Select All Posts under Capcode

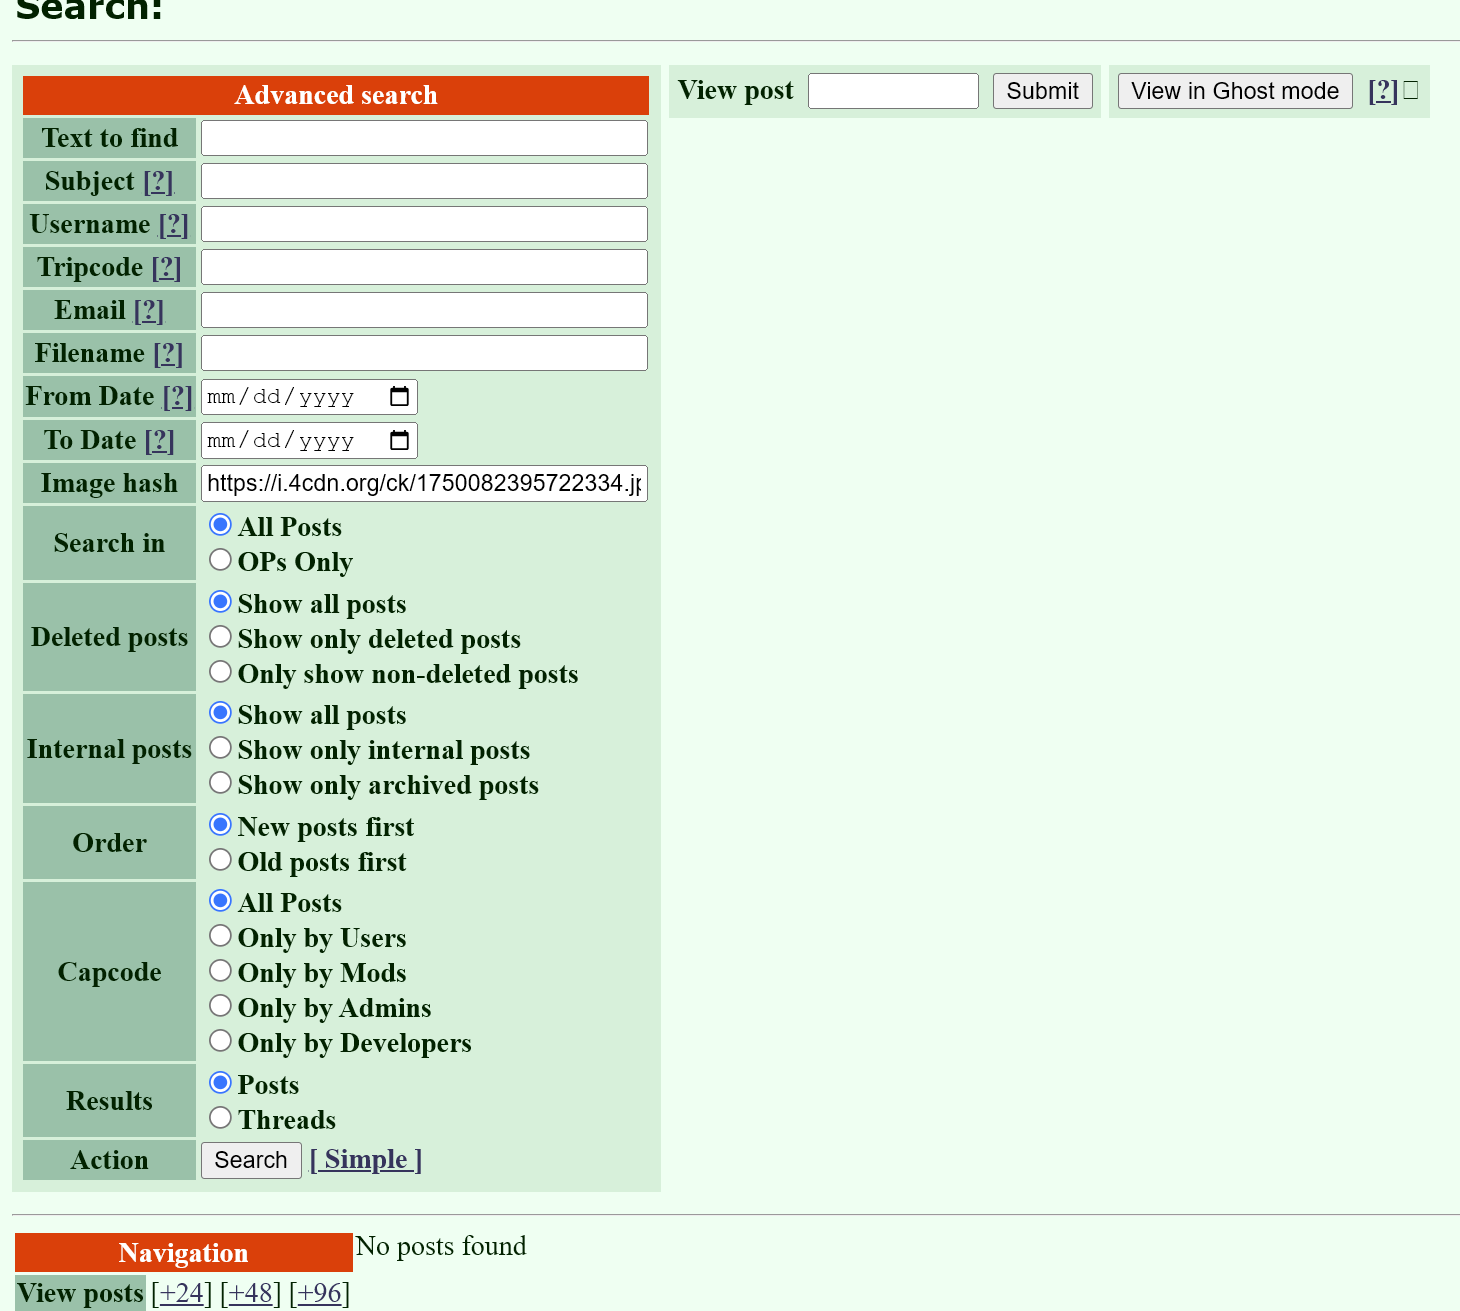click(x=220, y=901)
